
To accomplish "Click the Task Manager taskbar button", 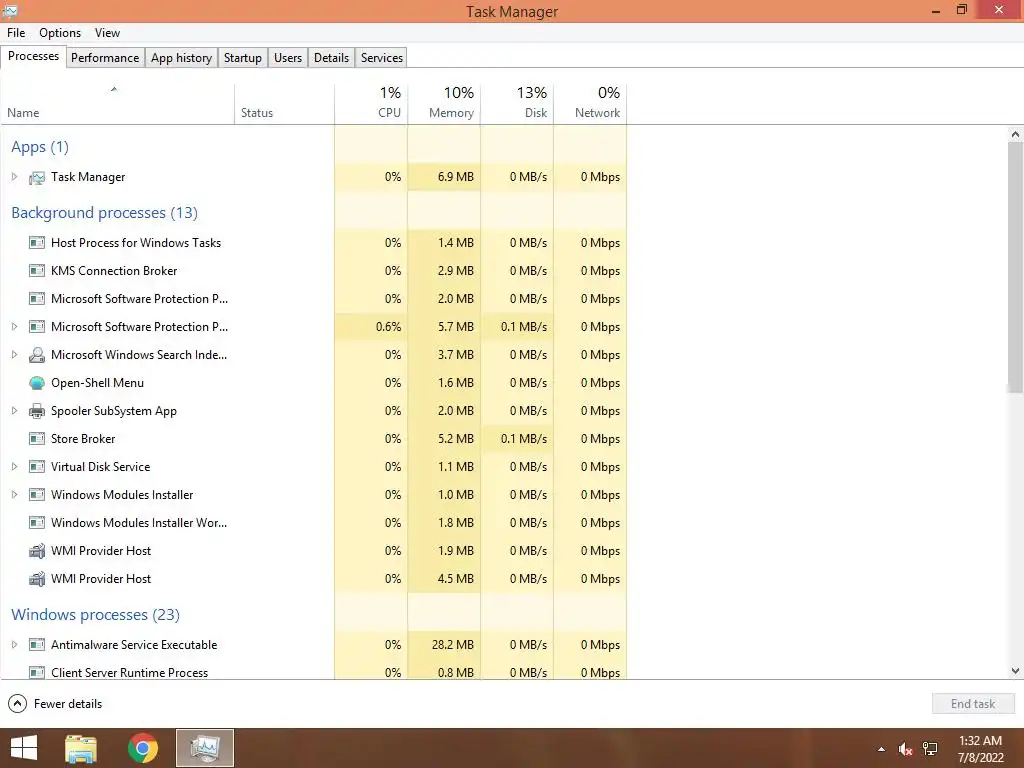I will (205, 748).
